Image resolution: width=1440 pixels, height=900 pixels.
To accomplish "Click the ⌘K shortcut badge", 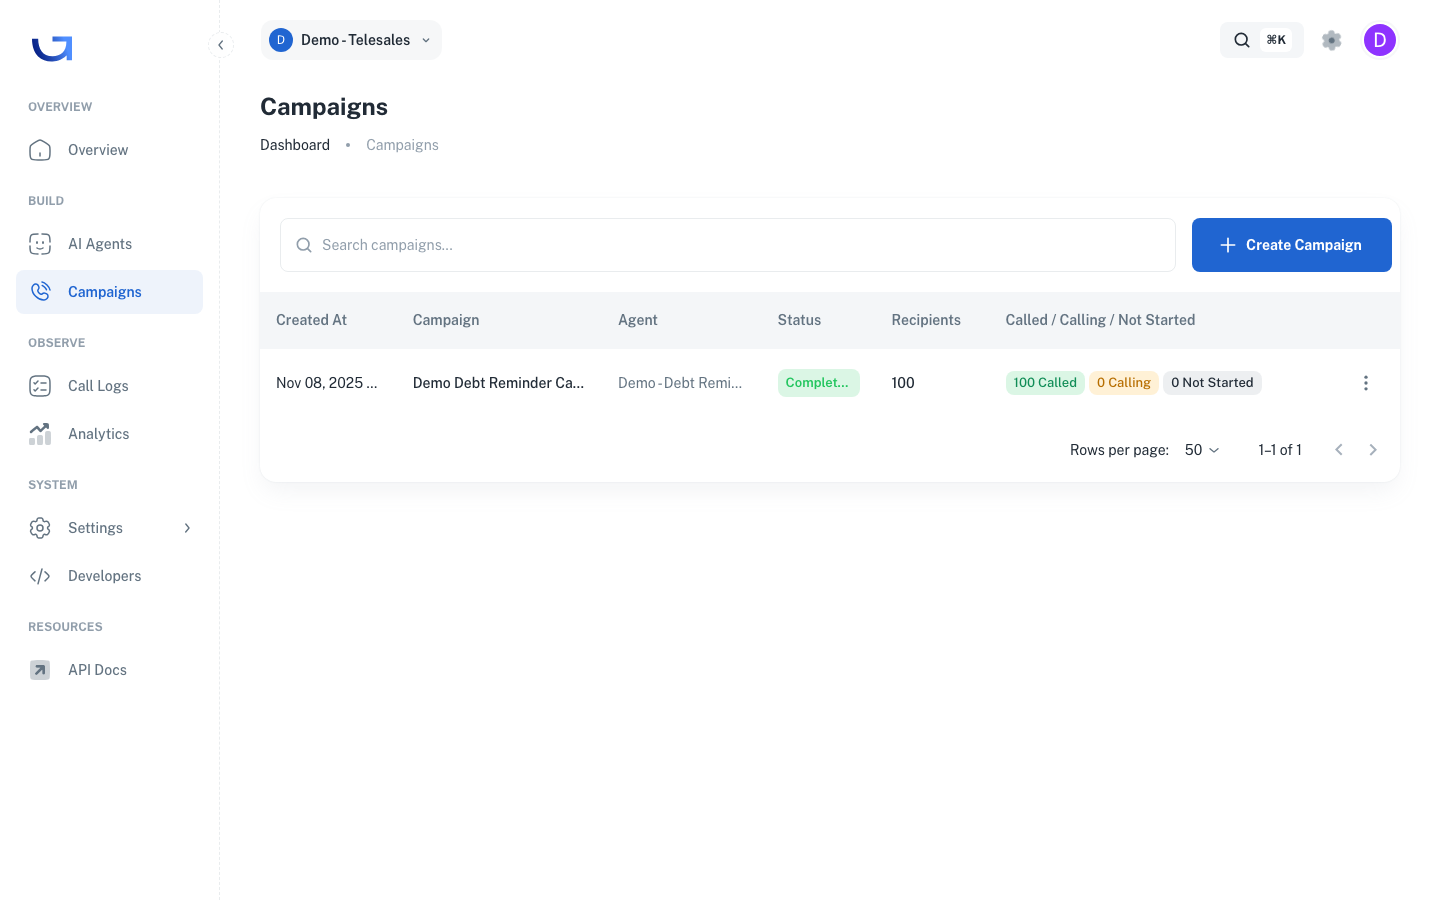I will pyautogui.click(x=1276, y=40).
